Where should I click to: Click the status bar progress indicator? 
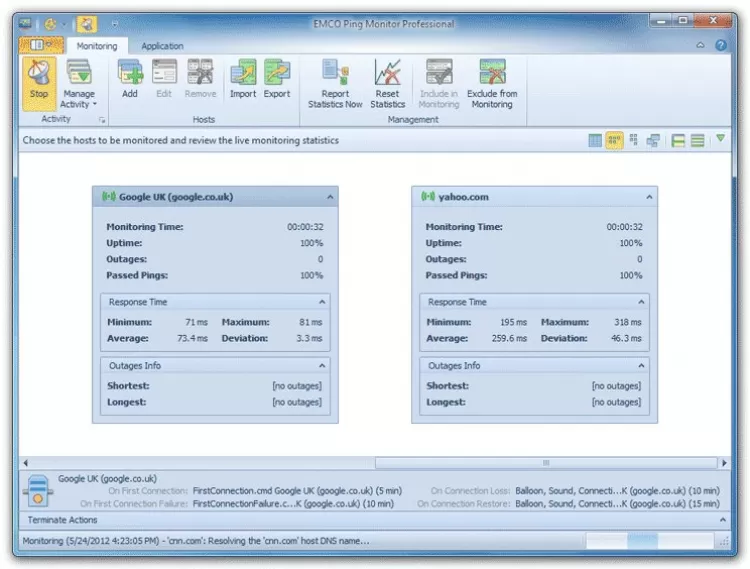[649, 541]
